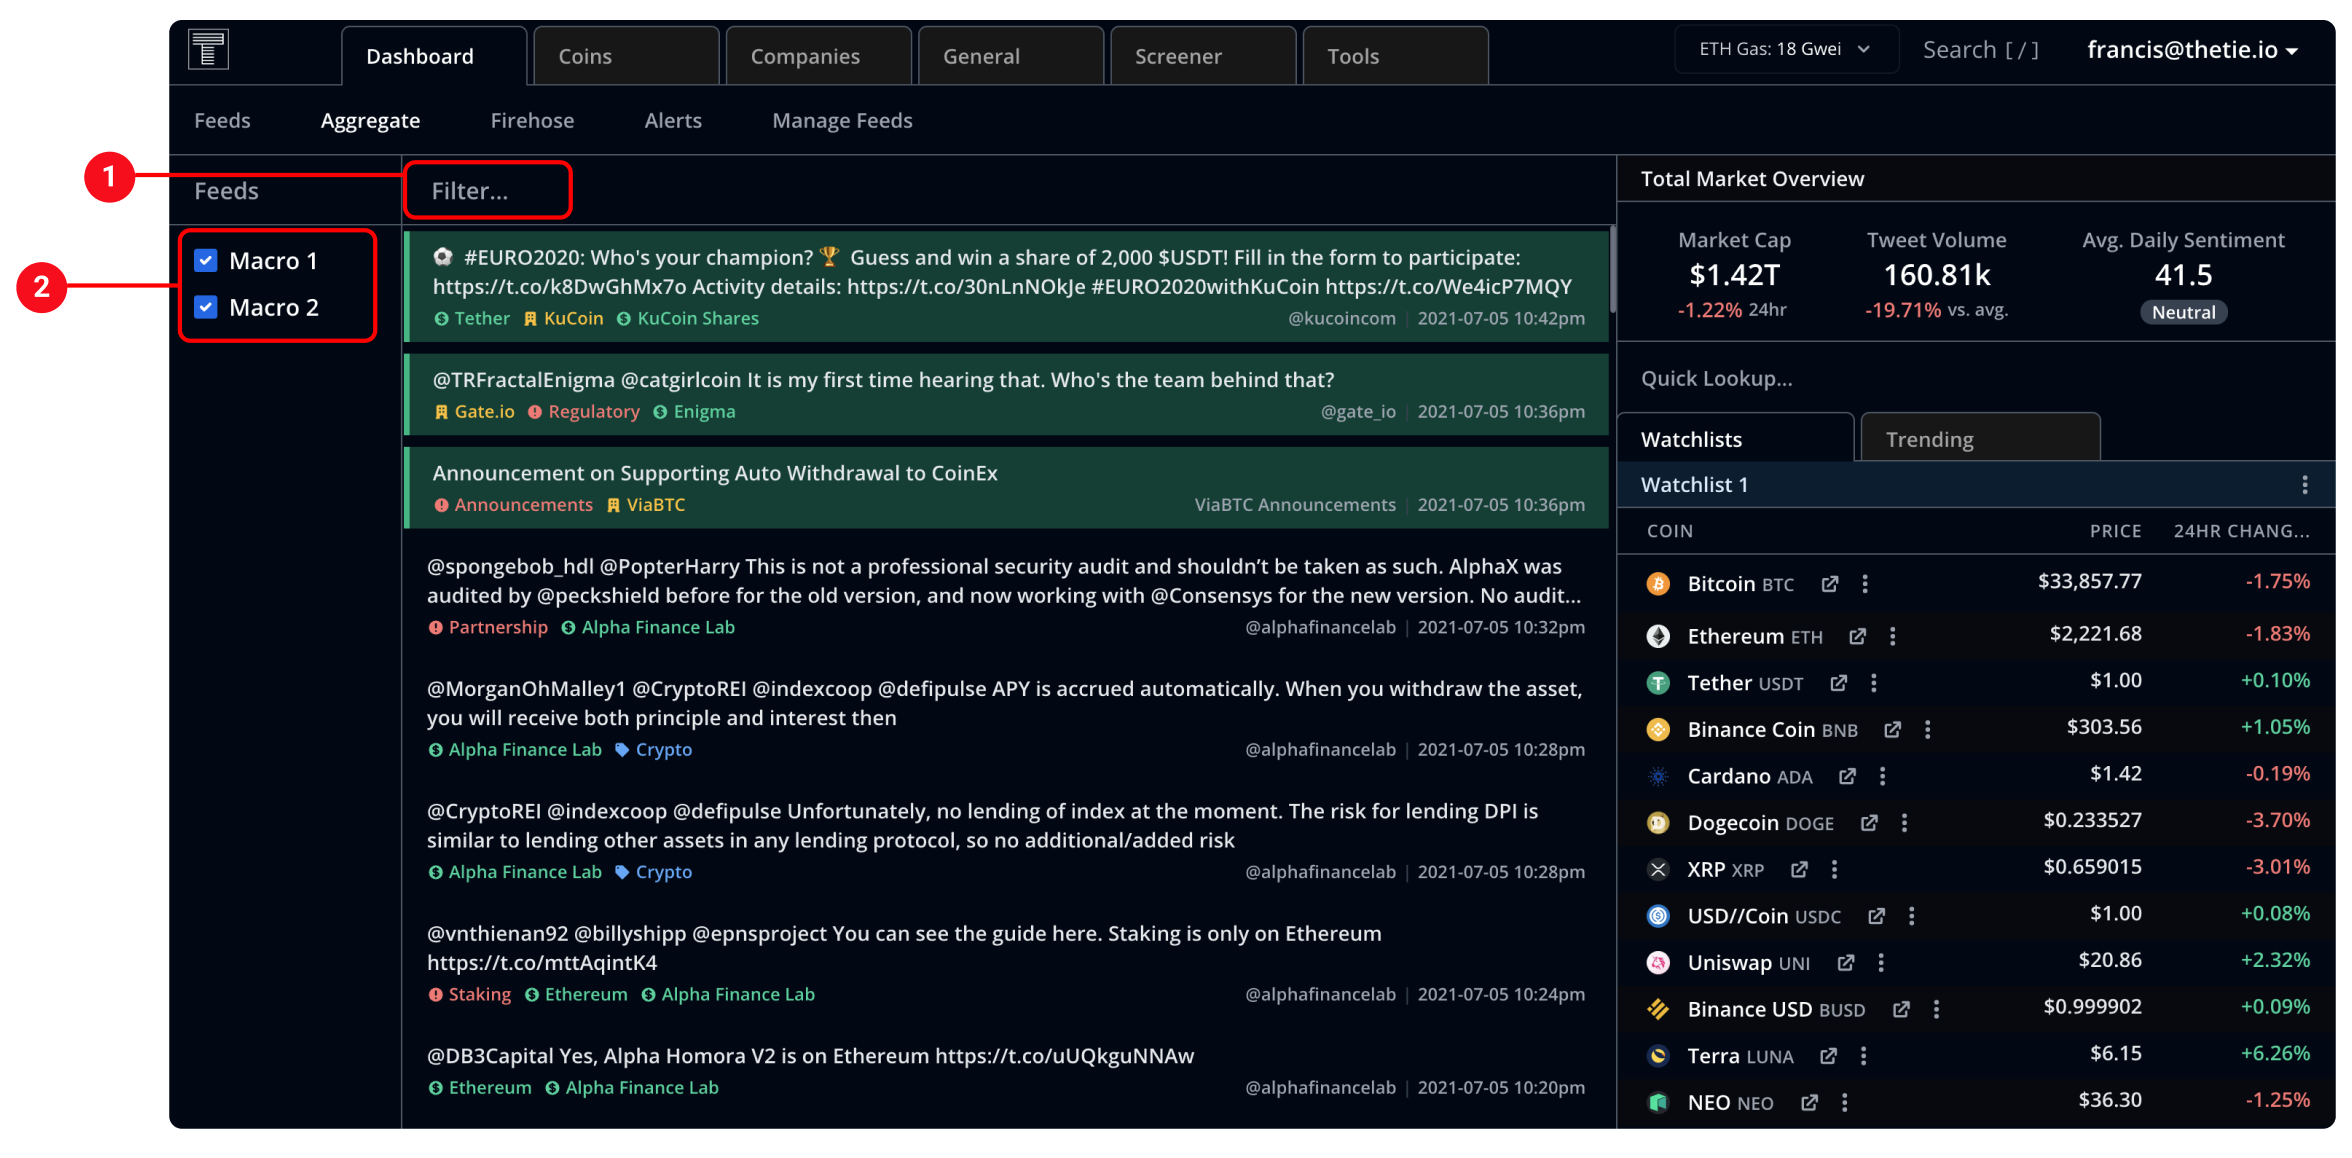Uncheck the Macro 1 feed checkbox
Image resolution: width=2352 pixels, height=1158 pixels.
click(206, 261)
